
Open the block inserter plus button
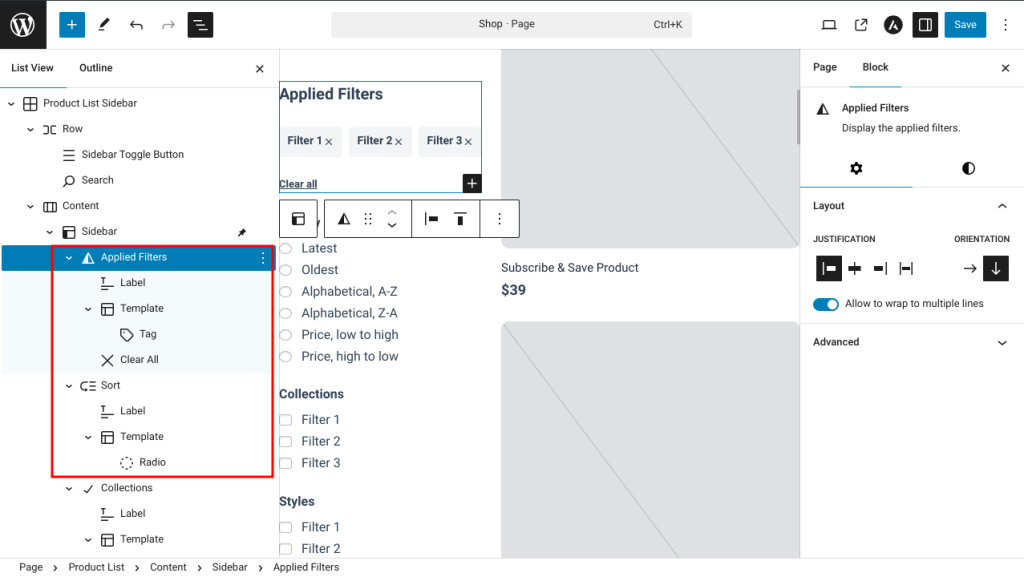tap(72, 24)
